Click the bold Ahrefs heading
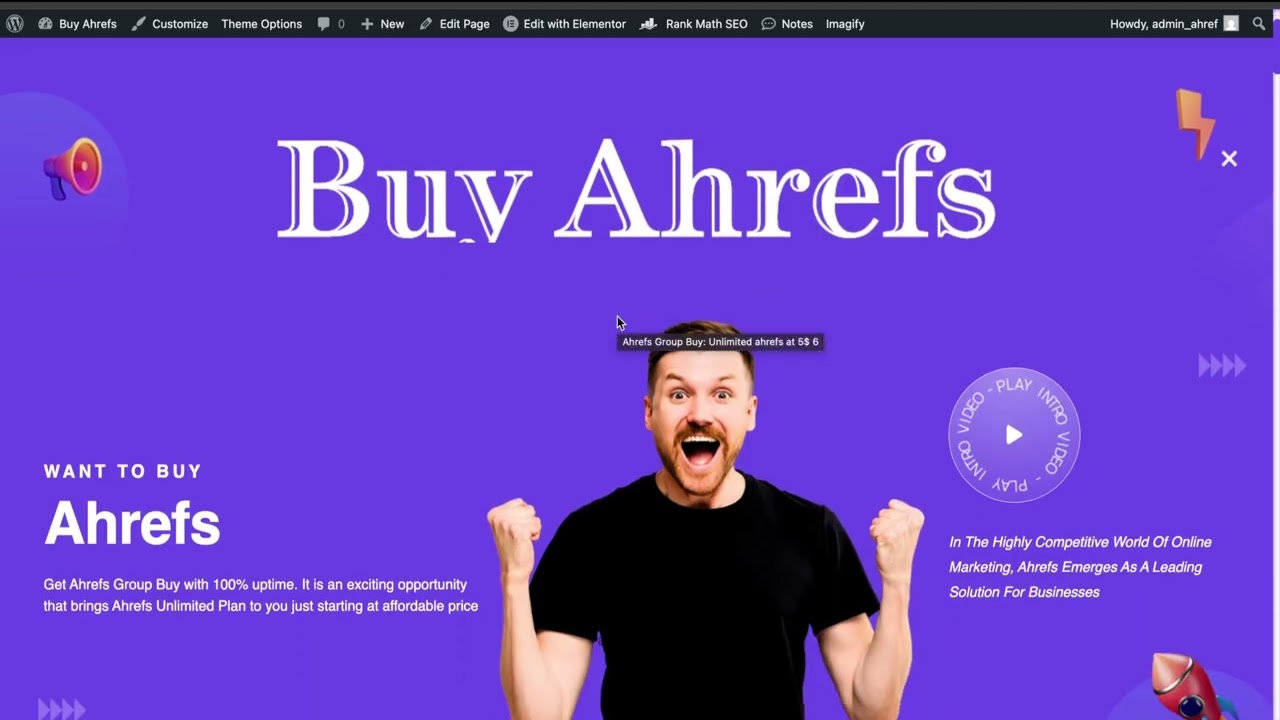1280x720 pixels. (x=132, y=522)
